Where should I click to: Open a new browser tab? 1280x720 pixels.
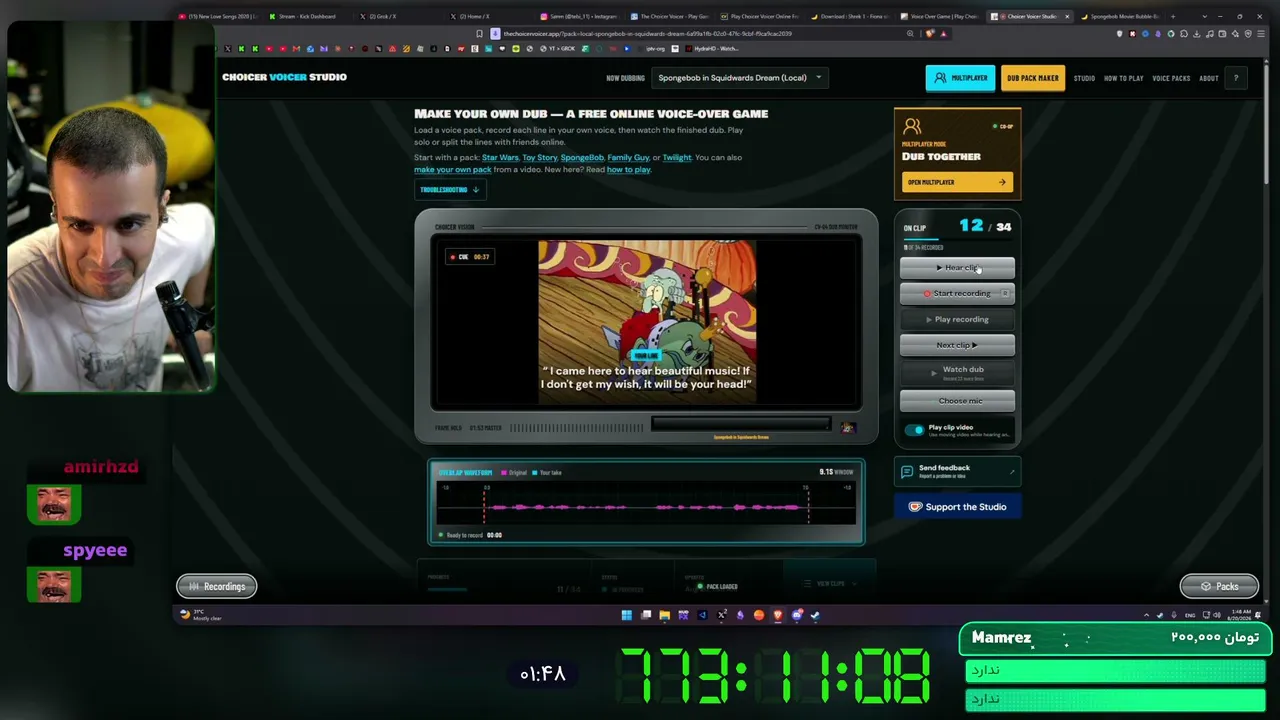pos(1173,16)
